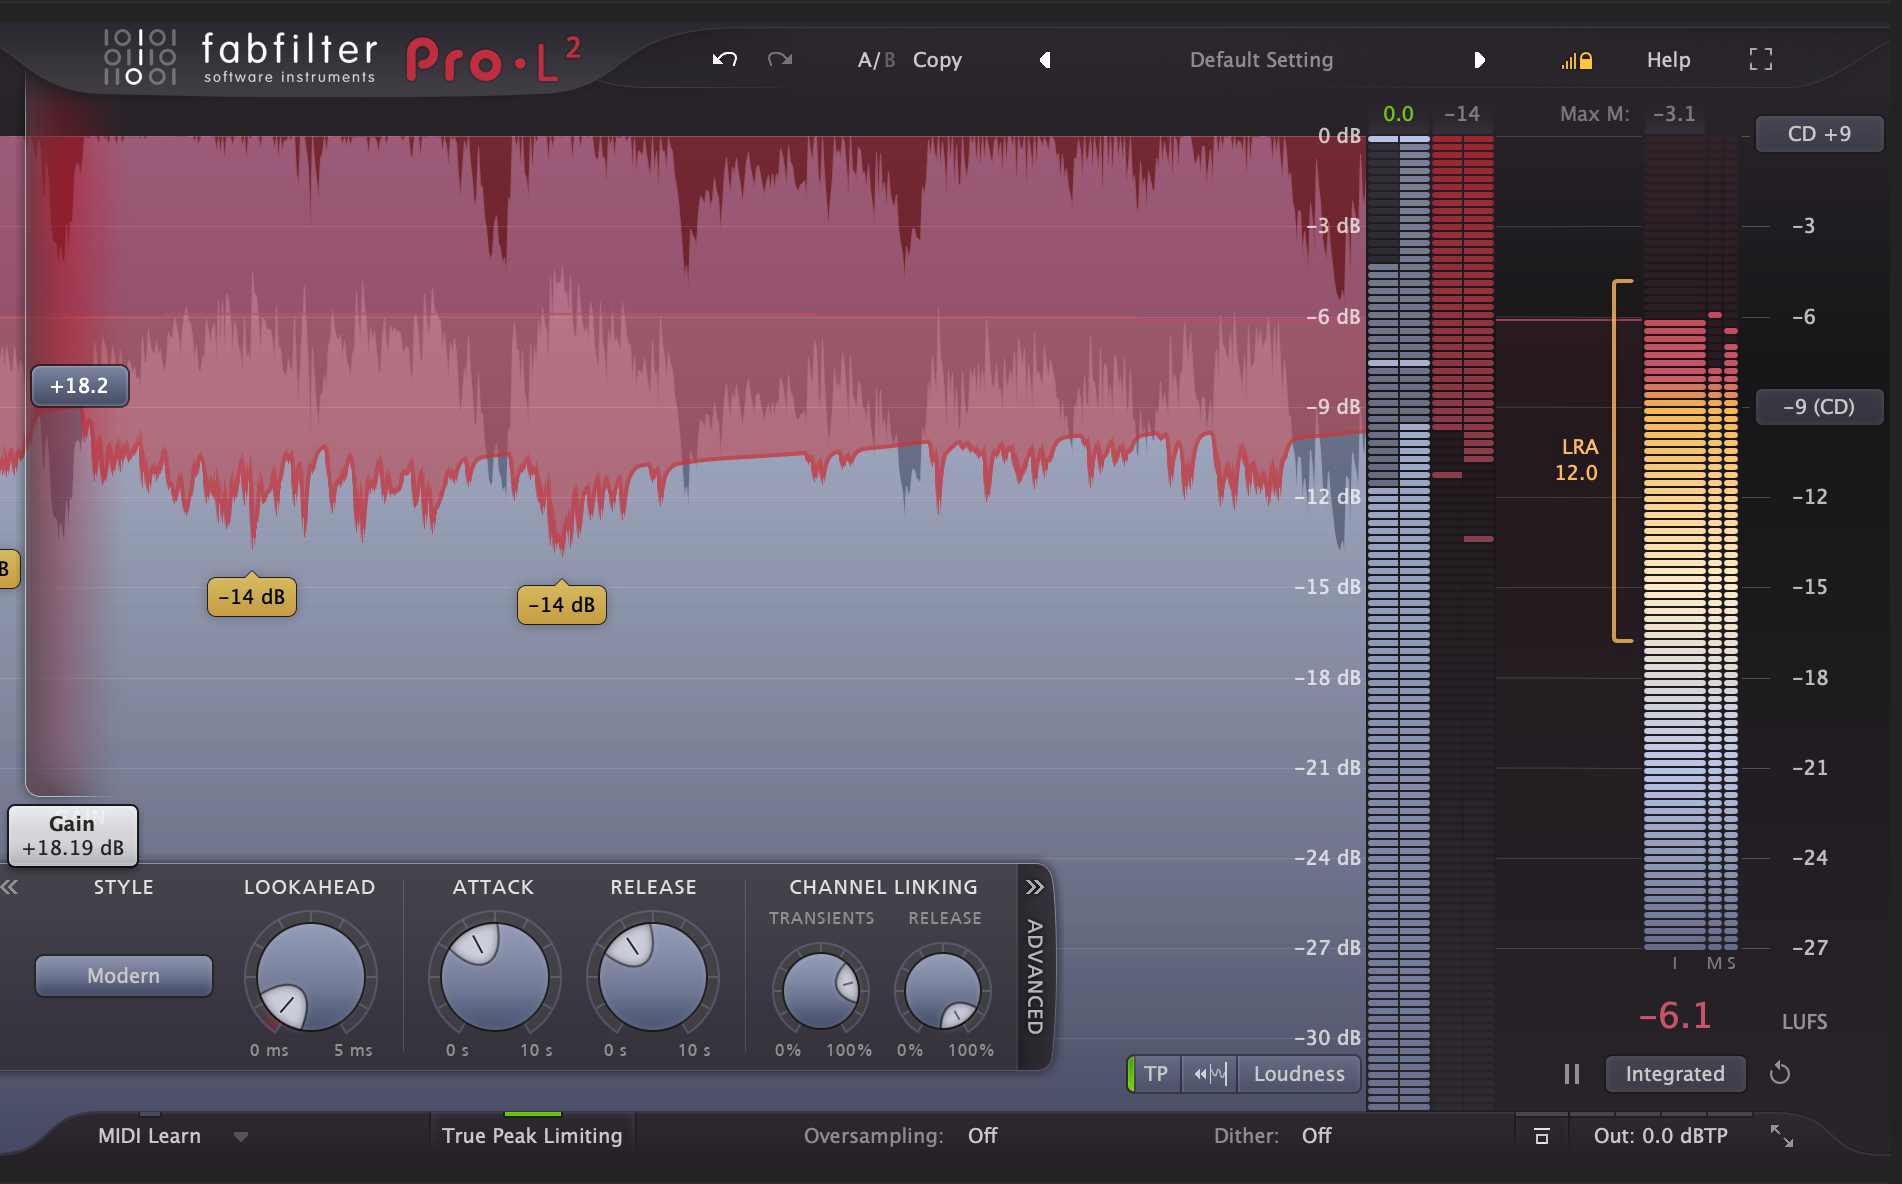
Task: Click the Max M: -3.1 readout
Action: (1628, 114)
